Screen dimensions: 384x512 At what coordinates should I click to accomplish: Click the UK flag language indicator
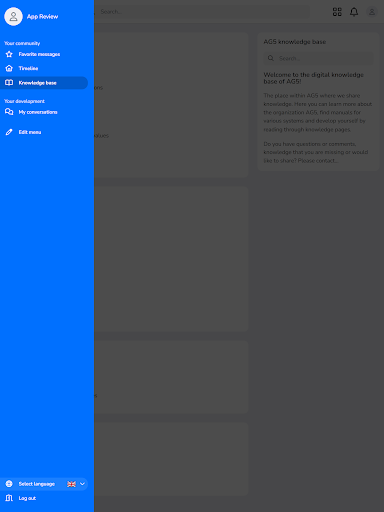pyautogui.click(x=71, y=484)
